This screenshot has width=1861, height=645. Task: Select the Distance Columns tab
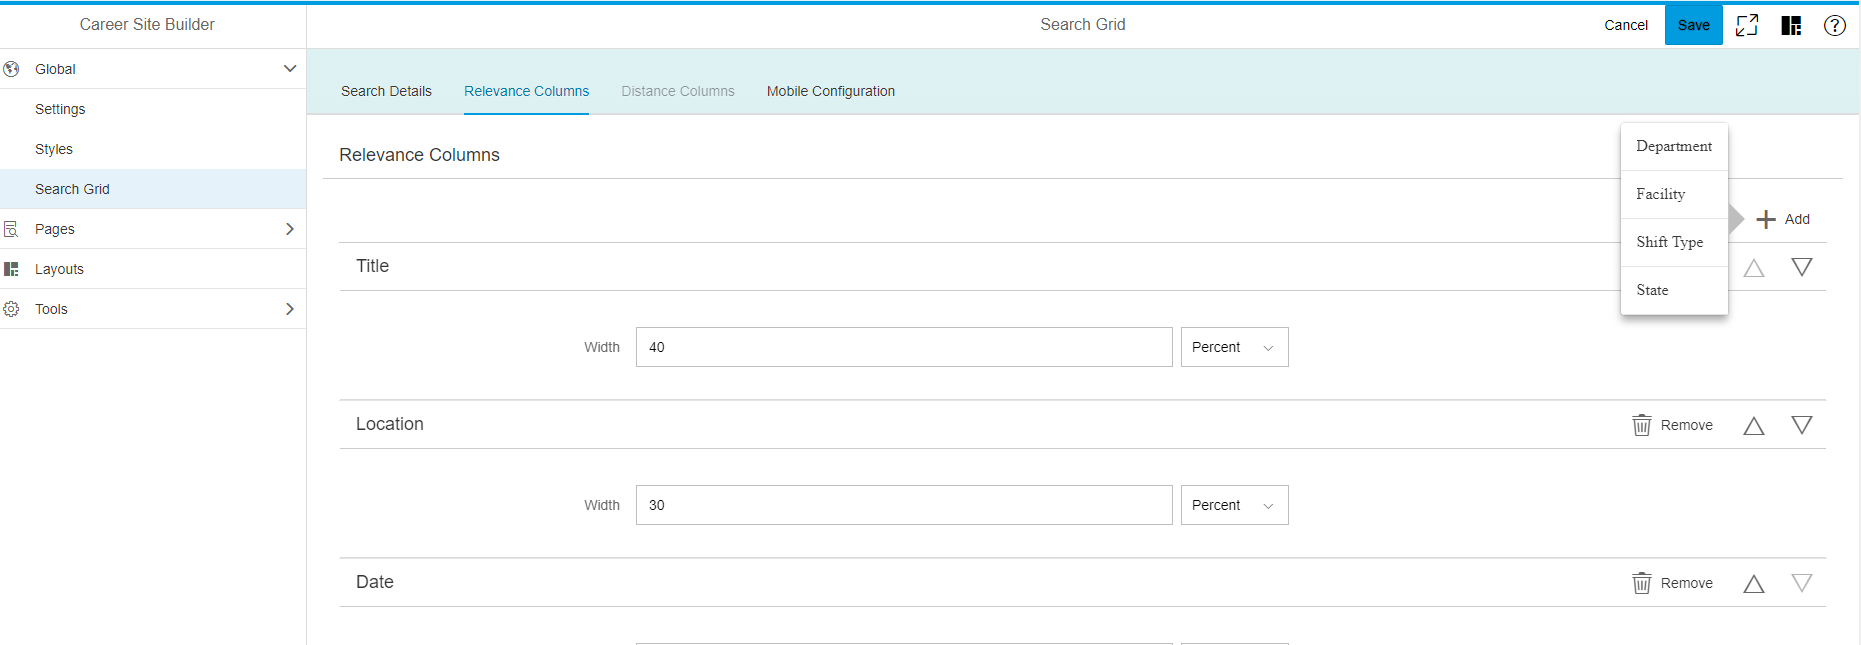tap(678, 91)
